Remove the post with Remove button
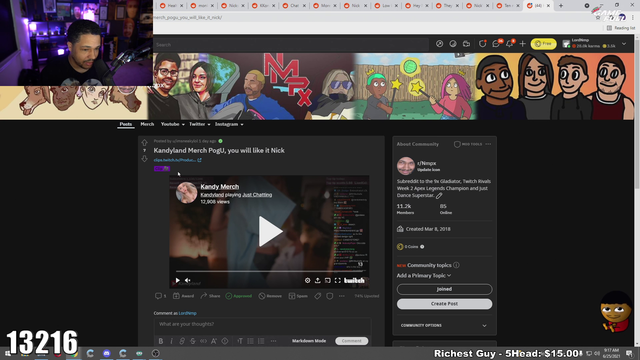 coord(270,296)
